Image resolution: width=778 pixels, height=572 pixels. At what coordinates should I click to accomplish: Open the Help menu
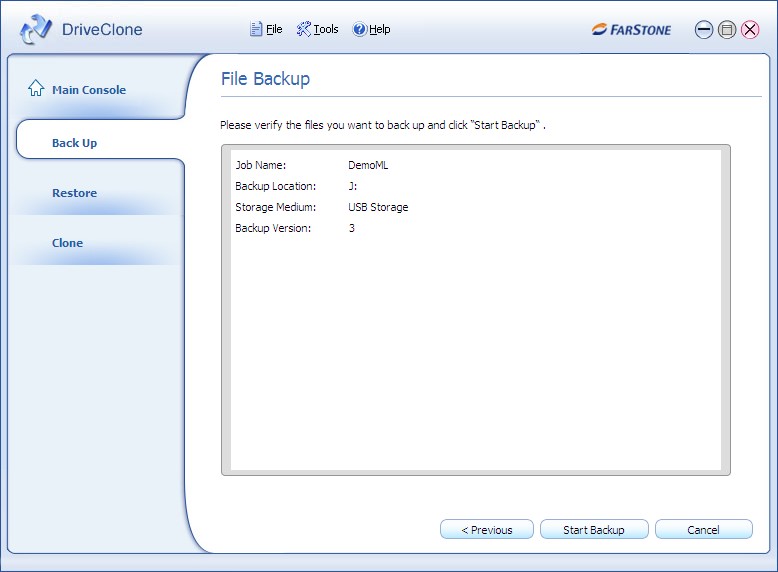[x=380, y=30]
